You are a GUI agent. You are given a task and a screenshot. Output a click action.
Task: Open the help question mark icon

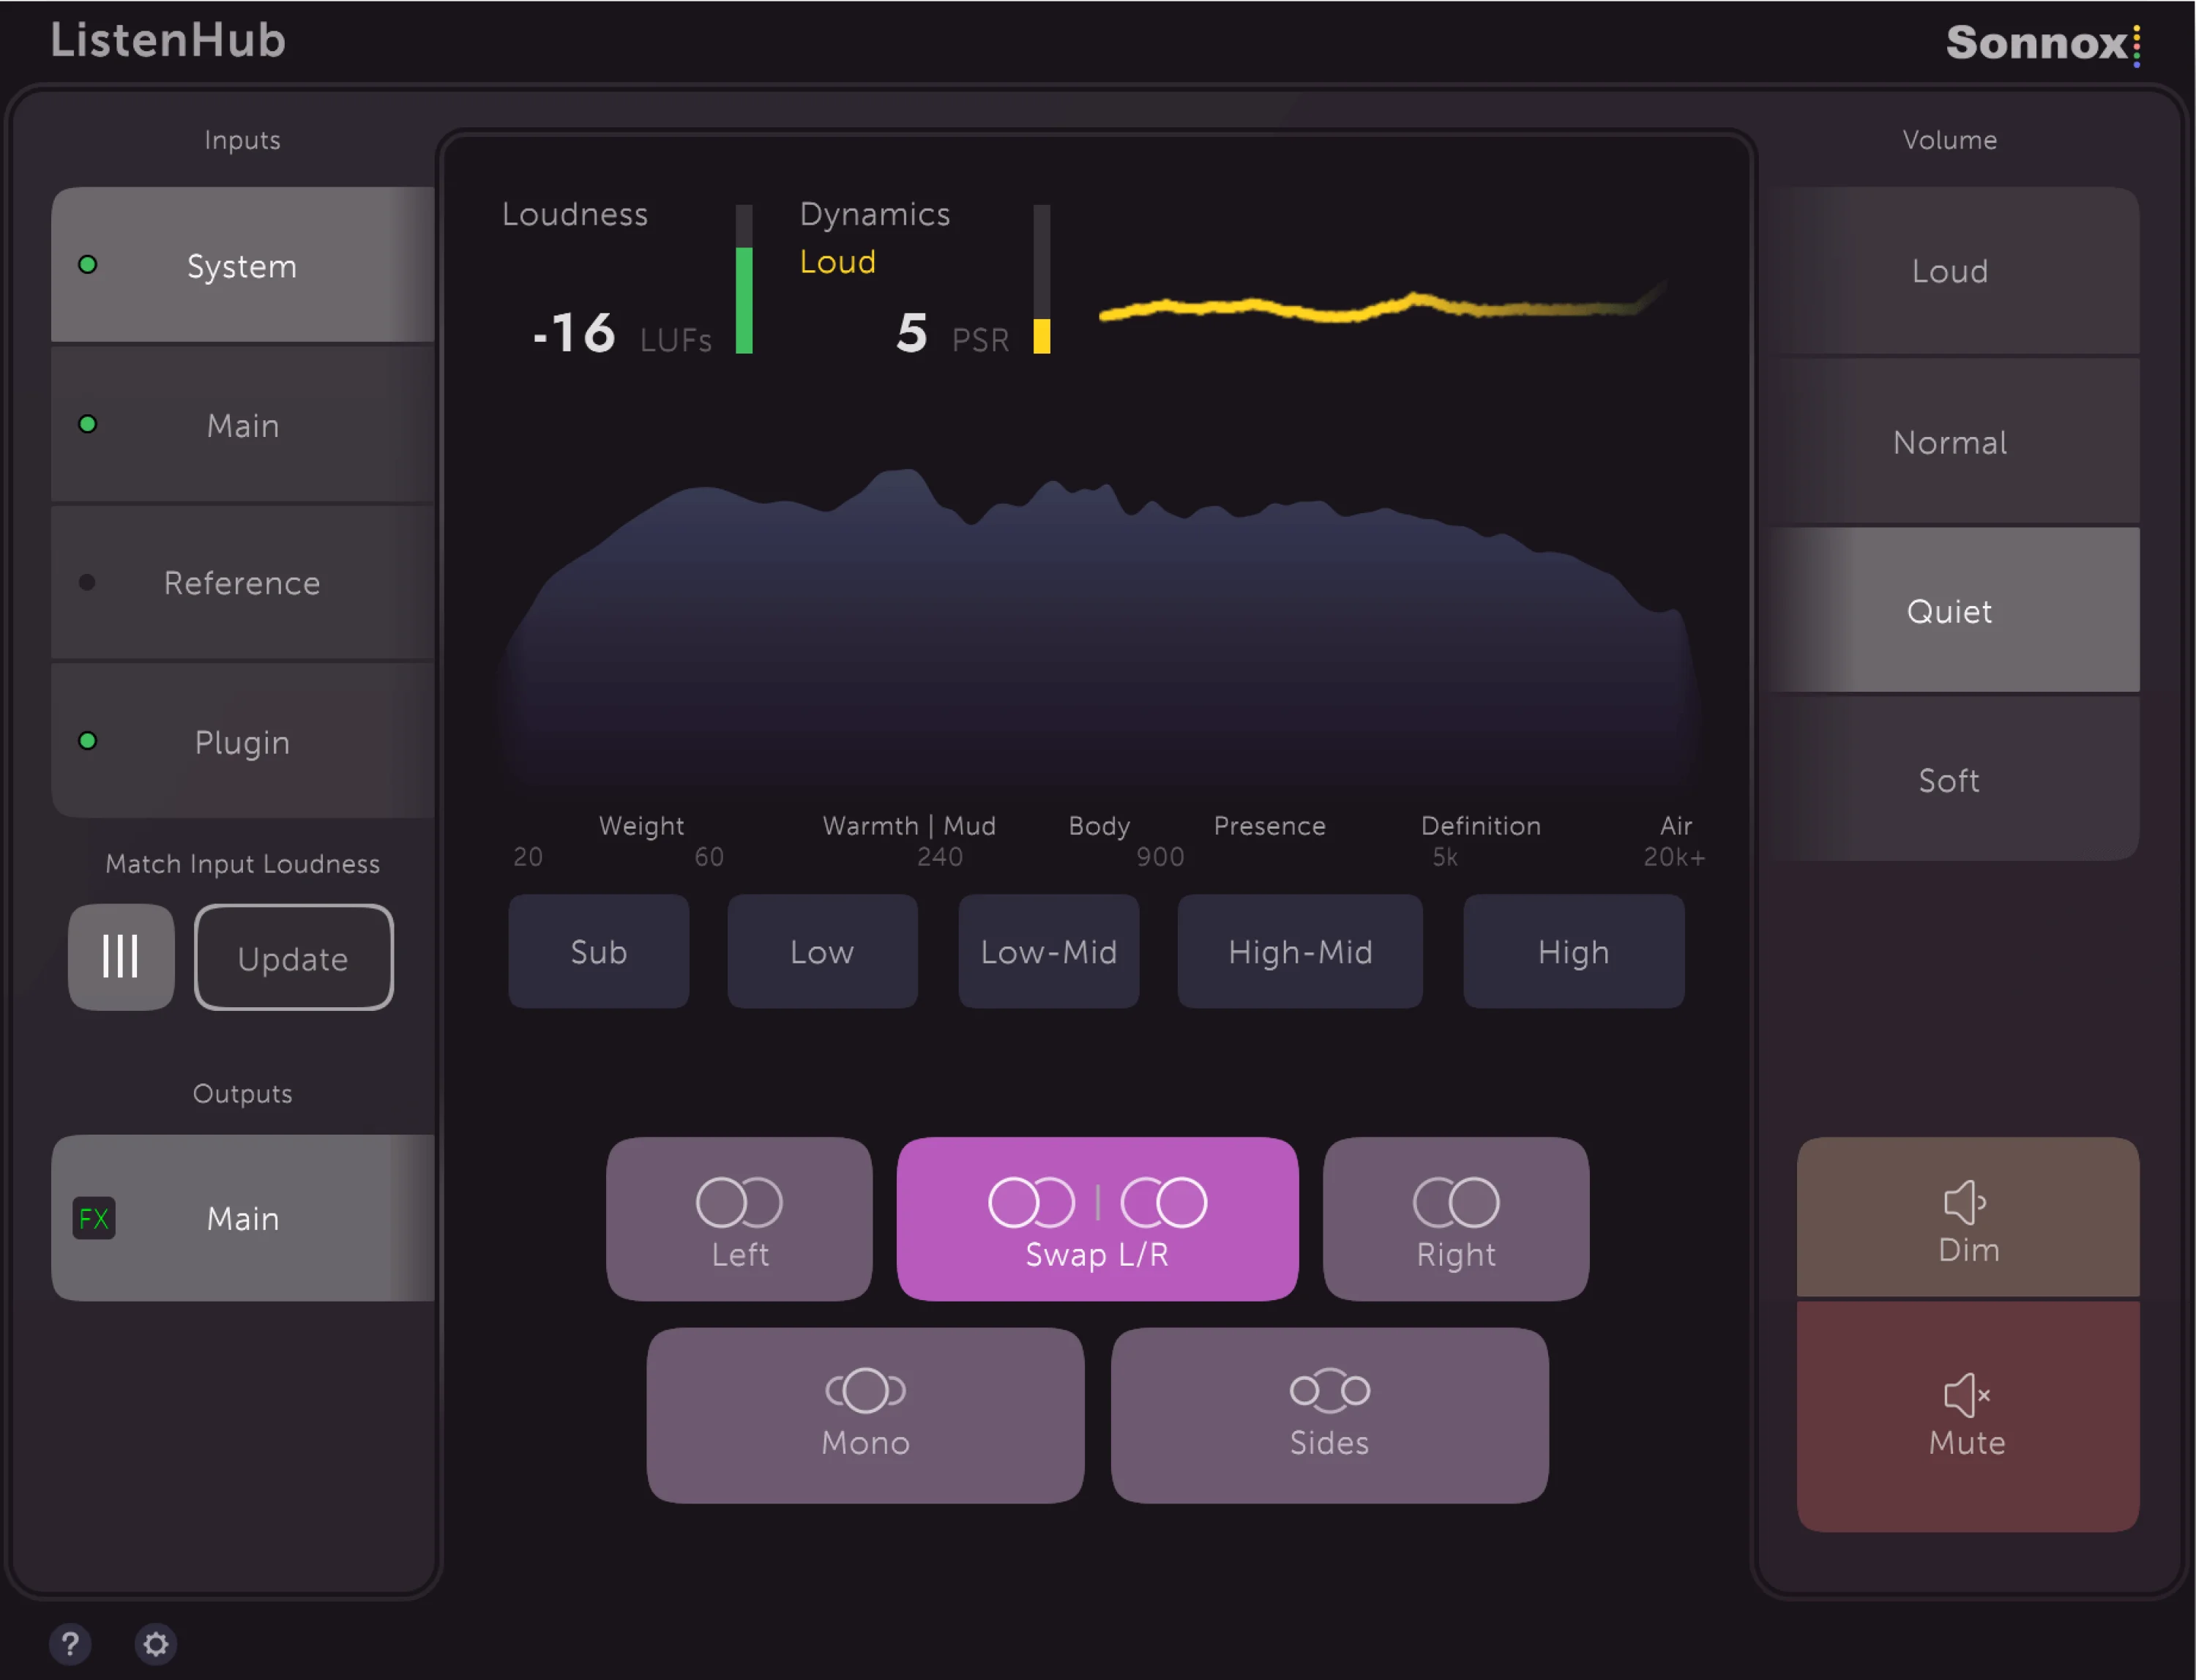click(70, 1644)
